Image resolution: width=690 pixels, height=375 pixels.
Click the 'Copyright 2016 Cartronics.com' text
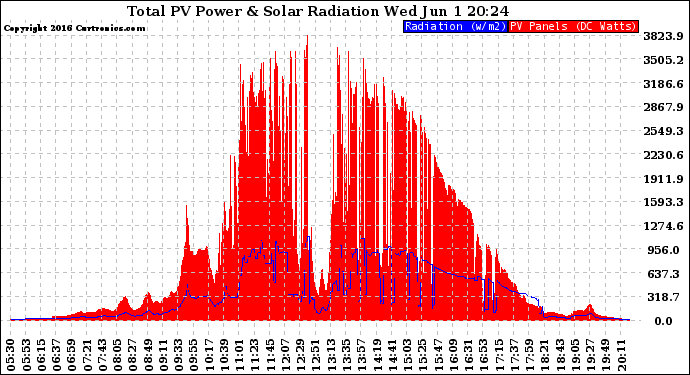pos(74,28)
